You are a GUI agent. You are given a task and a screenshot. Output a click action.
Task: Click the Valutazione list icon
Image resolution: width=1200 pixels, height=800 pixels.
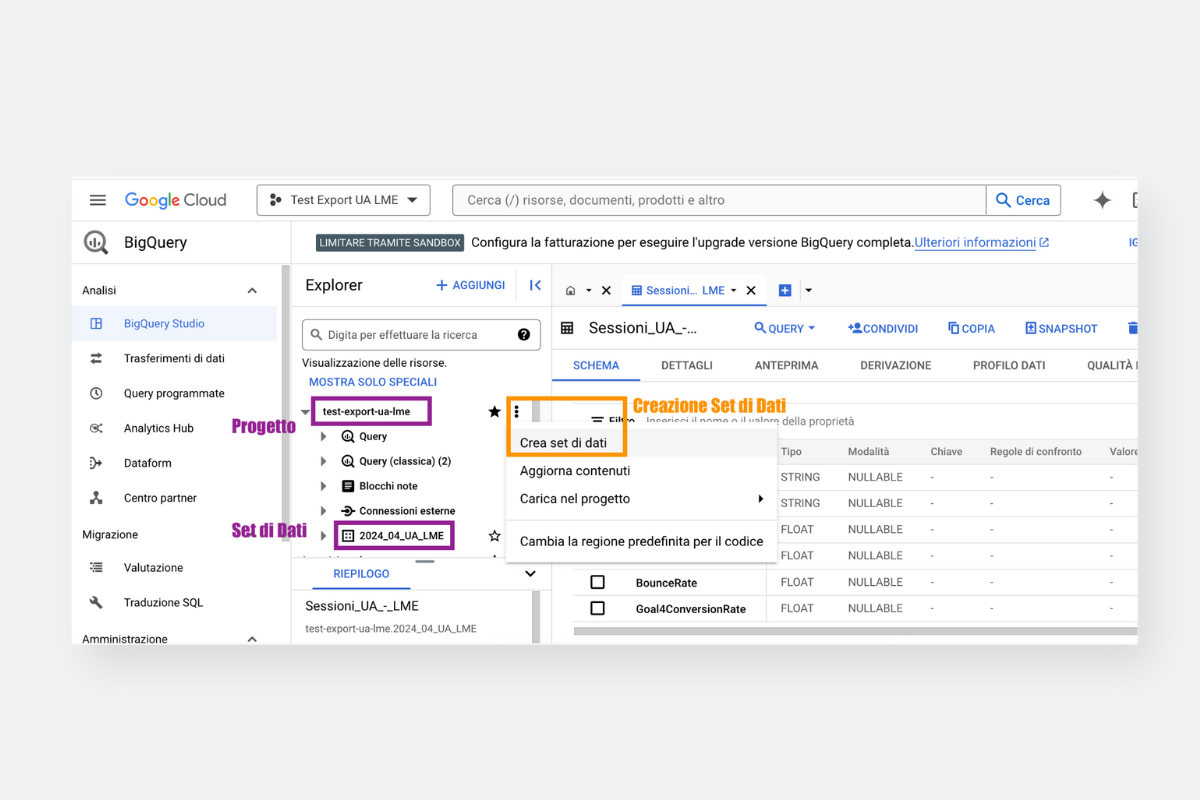(x=96, y=567)
